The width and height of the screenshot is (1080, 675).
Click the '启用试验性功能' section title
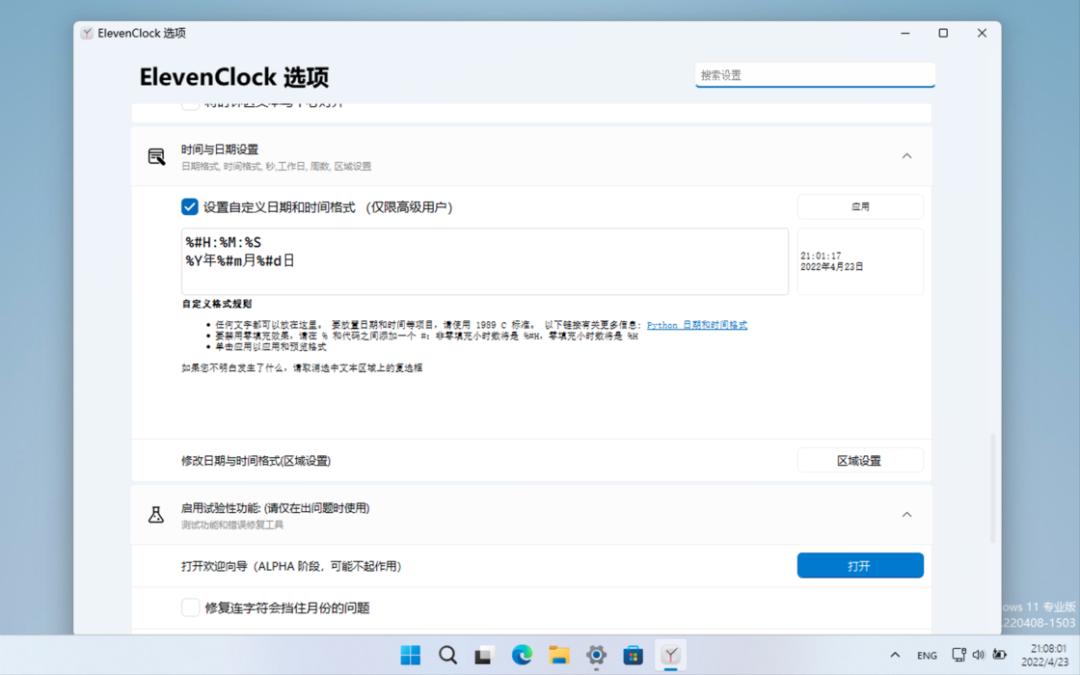(x=276, y=508)
